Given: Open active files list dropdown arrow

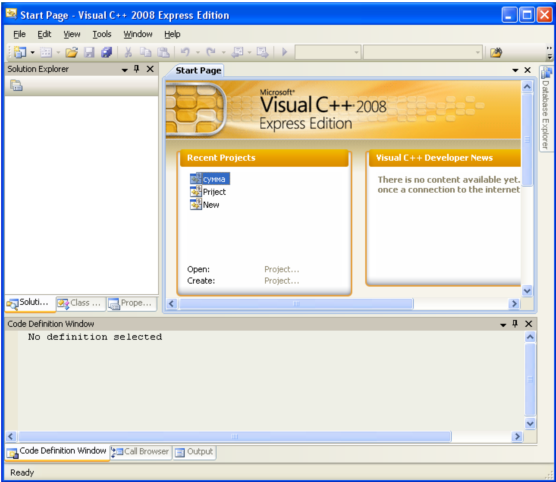Looking at the screenshot, I should point(515,70).
